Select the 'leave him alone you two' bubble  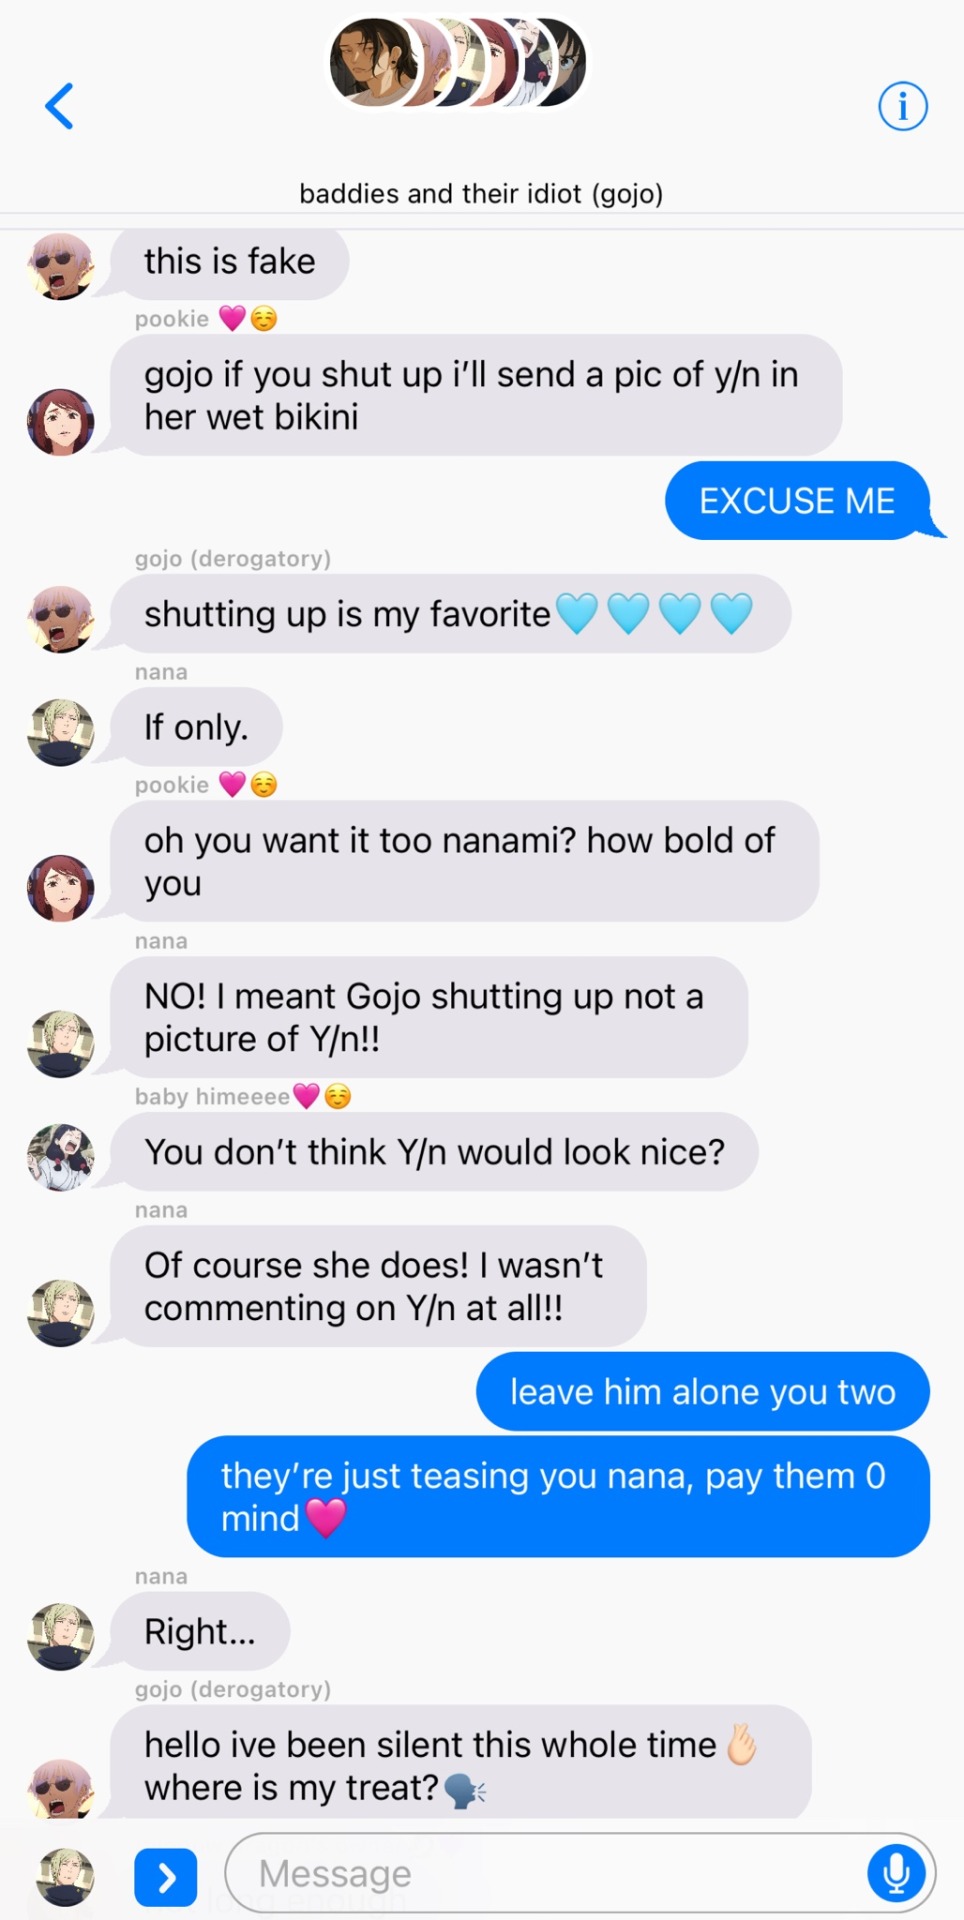[x=703, y=1391]
